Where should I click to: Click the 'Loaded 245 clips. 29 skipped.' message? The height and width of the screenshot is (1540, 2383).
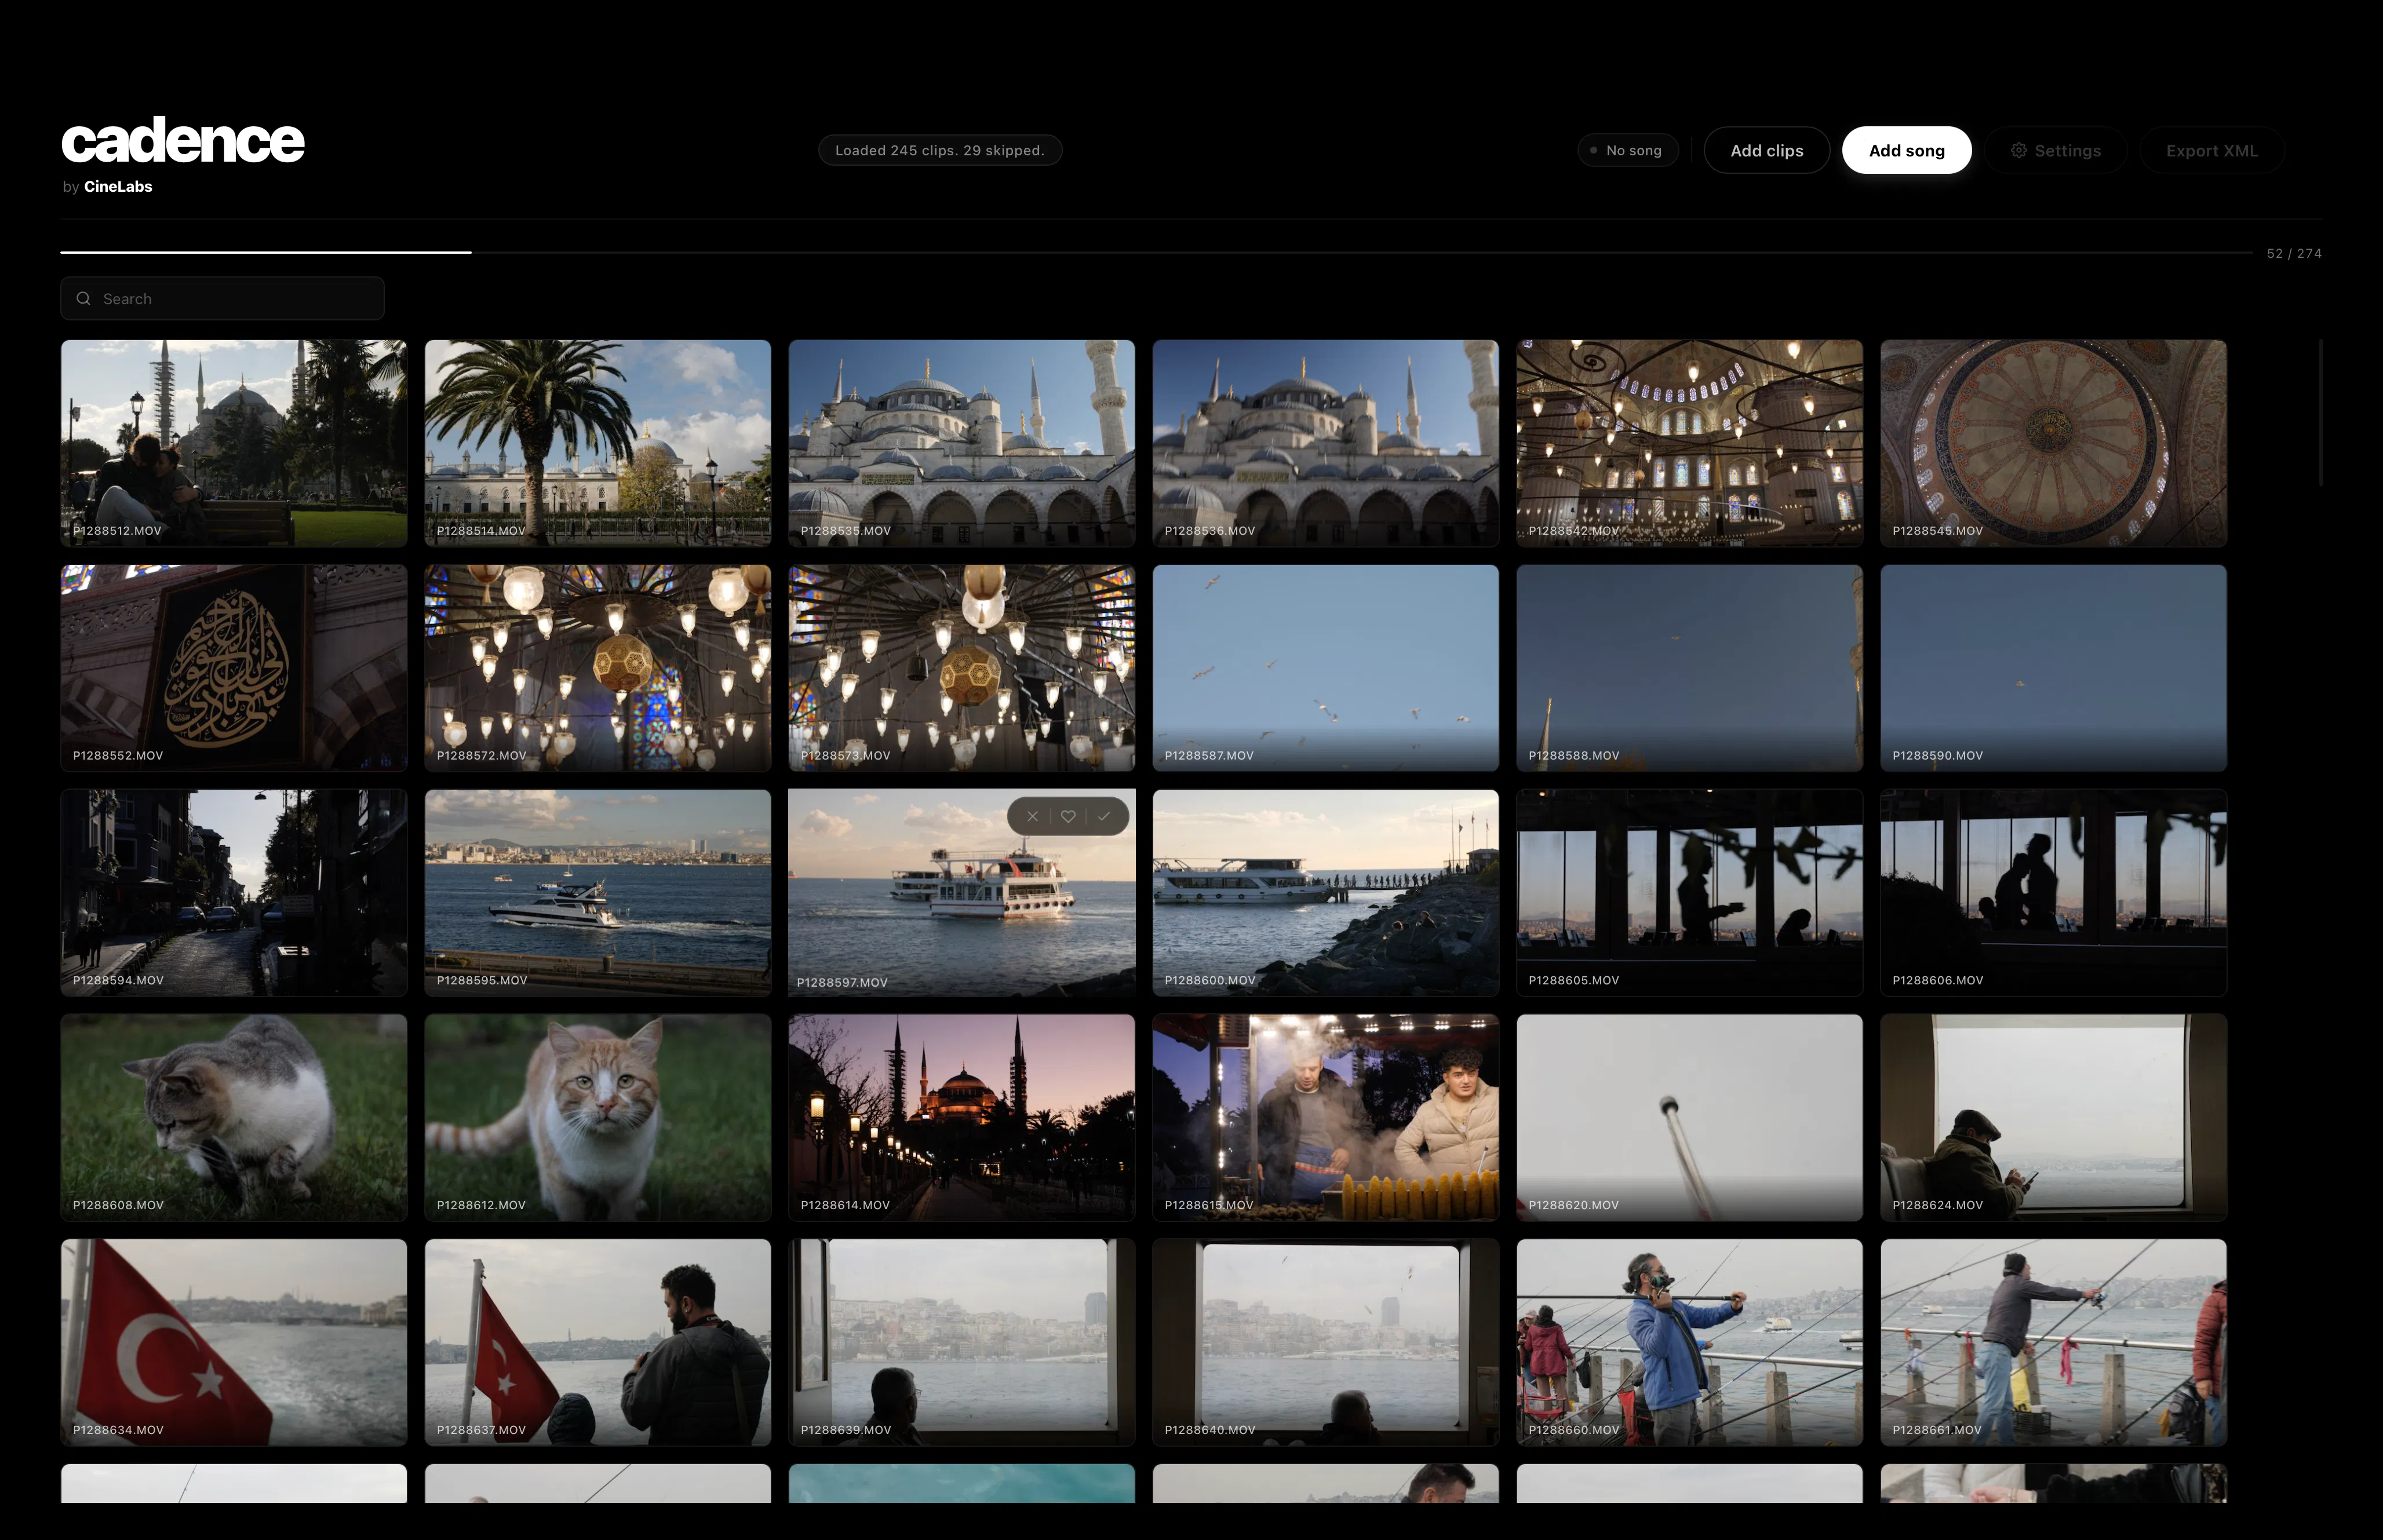click(940, 151)
